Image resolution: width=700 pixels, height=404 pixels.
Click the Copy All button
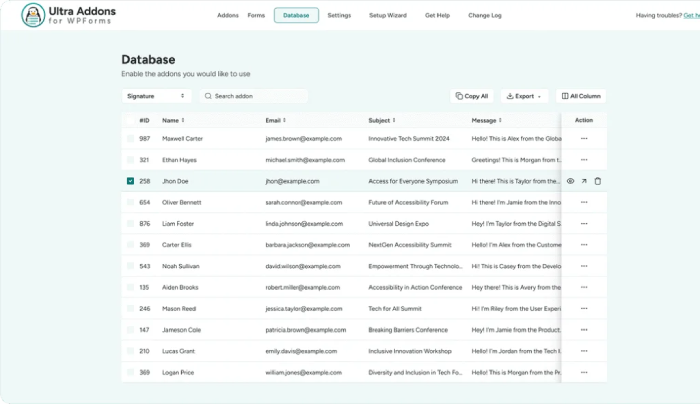pos(472,96)
